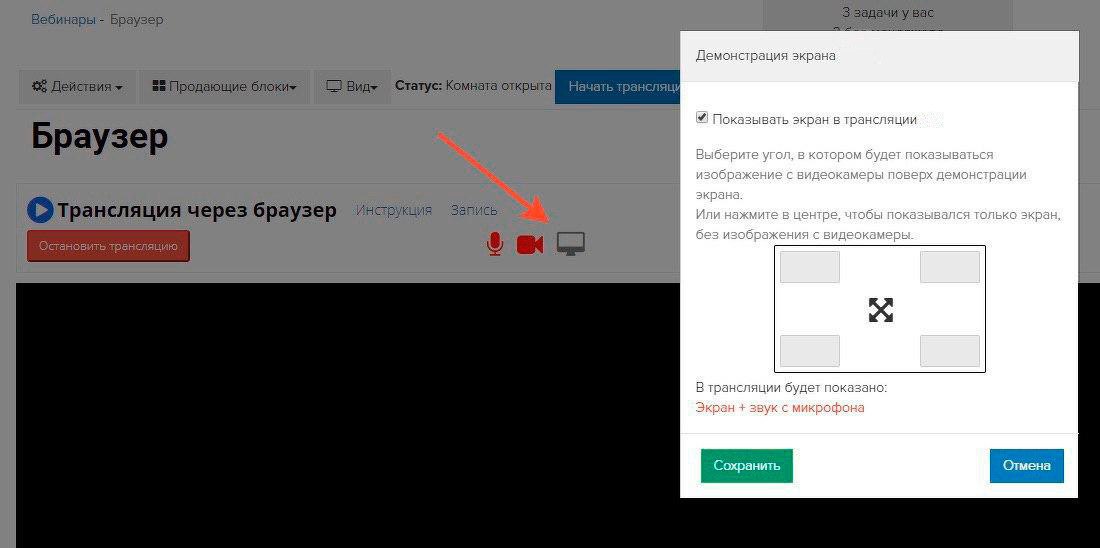Choose top-right camera corner
The height and width of the screenshot is (548, 1100).
point(950,267)
